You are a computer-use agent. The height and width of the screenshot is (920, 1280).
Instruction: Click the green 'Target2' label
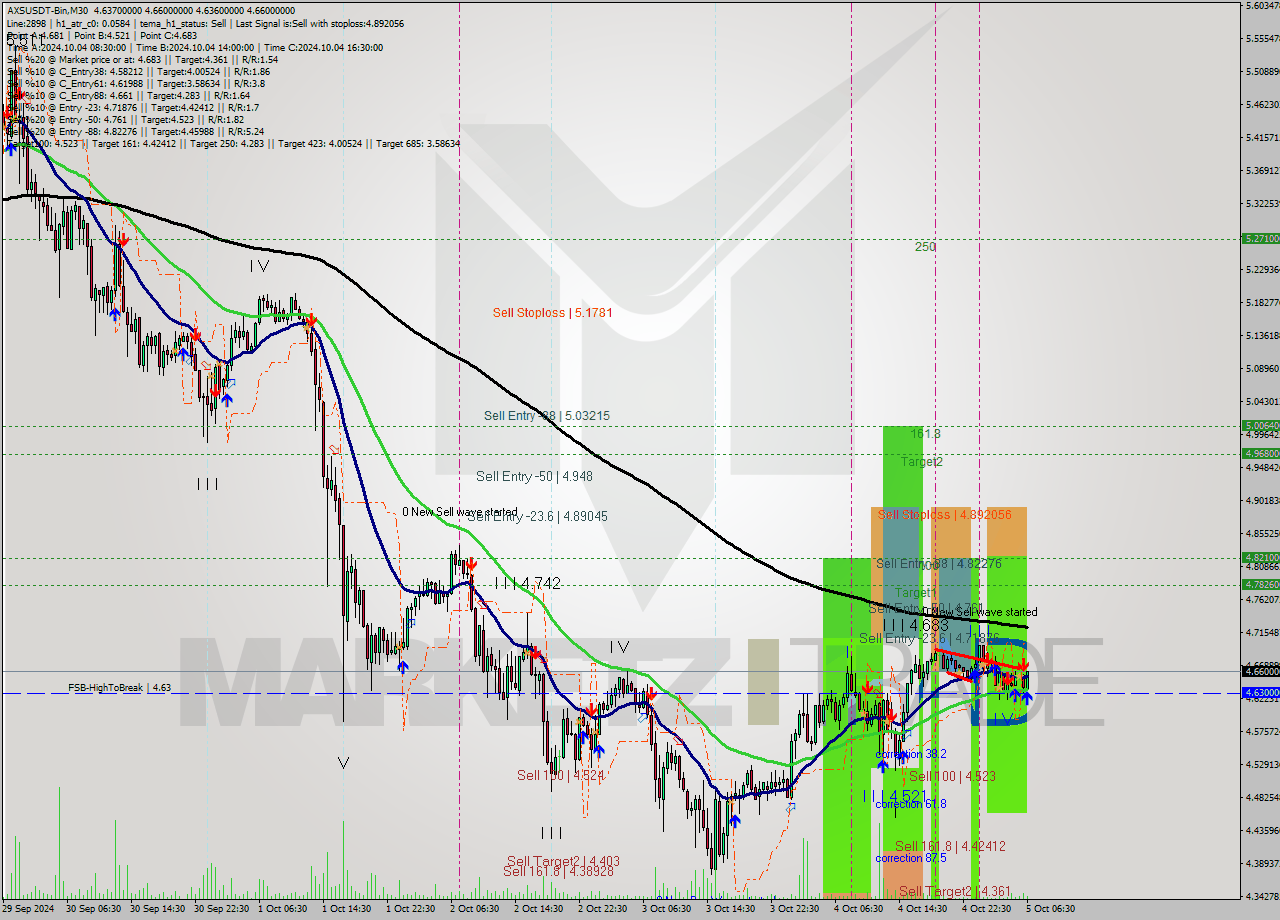pyautogui.click(x=921, y=462)
